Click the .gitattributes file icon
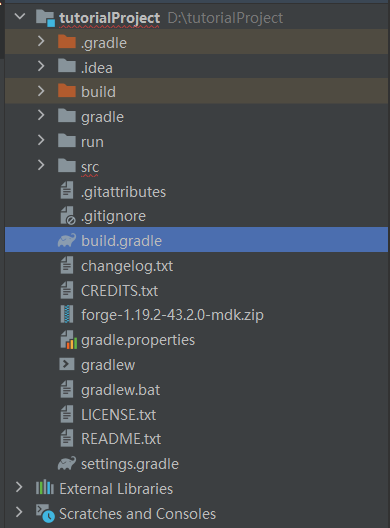 (67, 190)
